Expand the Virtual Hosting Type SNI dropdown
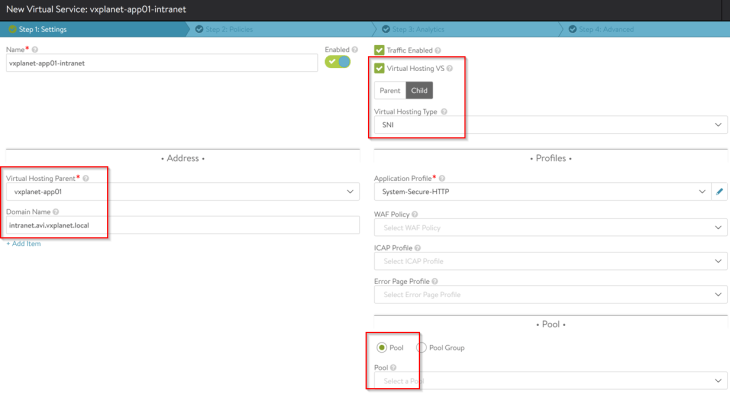 550,125
